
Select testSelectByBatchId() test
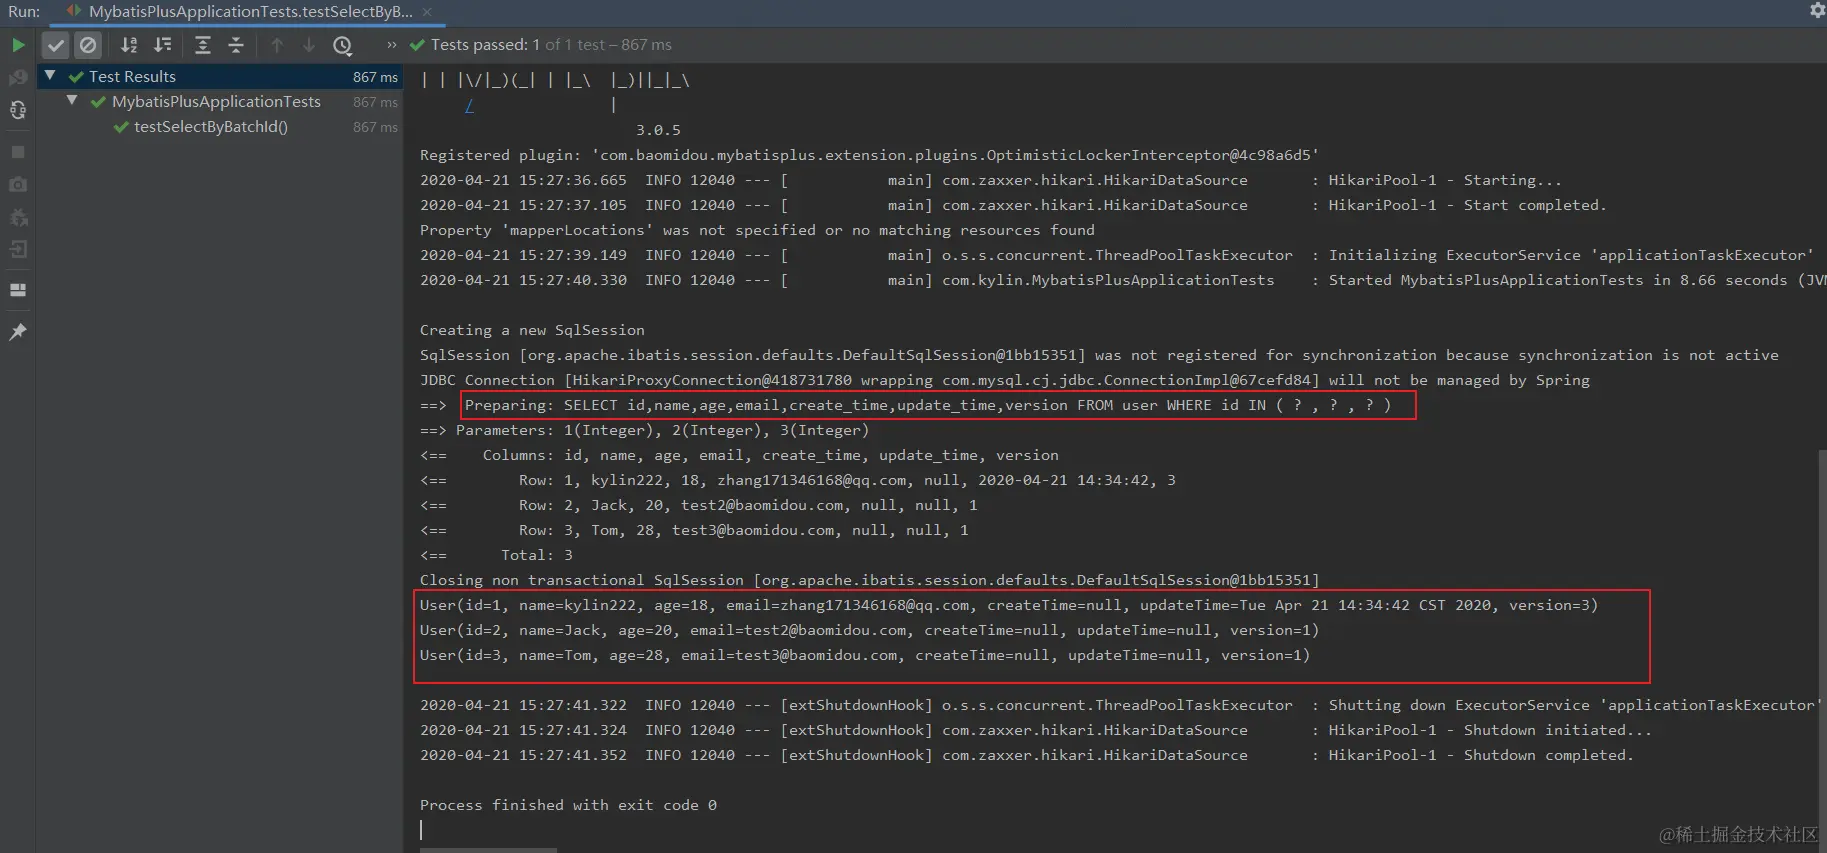coord(211,127)
